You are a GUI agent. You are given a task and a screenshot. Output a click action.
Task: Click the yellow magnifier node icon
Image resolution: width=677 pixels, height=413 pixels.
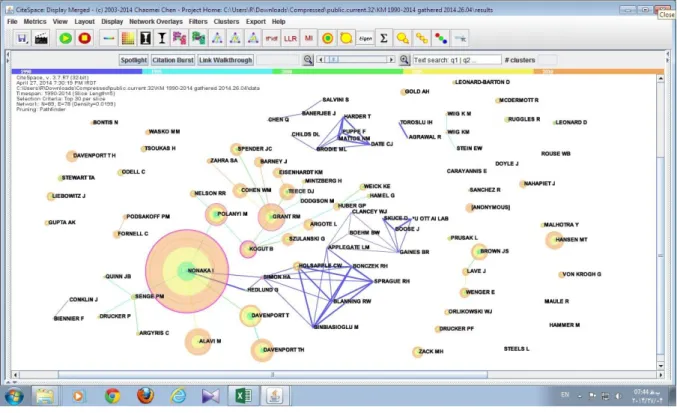pyautogui.click(x=403, y=38)
